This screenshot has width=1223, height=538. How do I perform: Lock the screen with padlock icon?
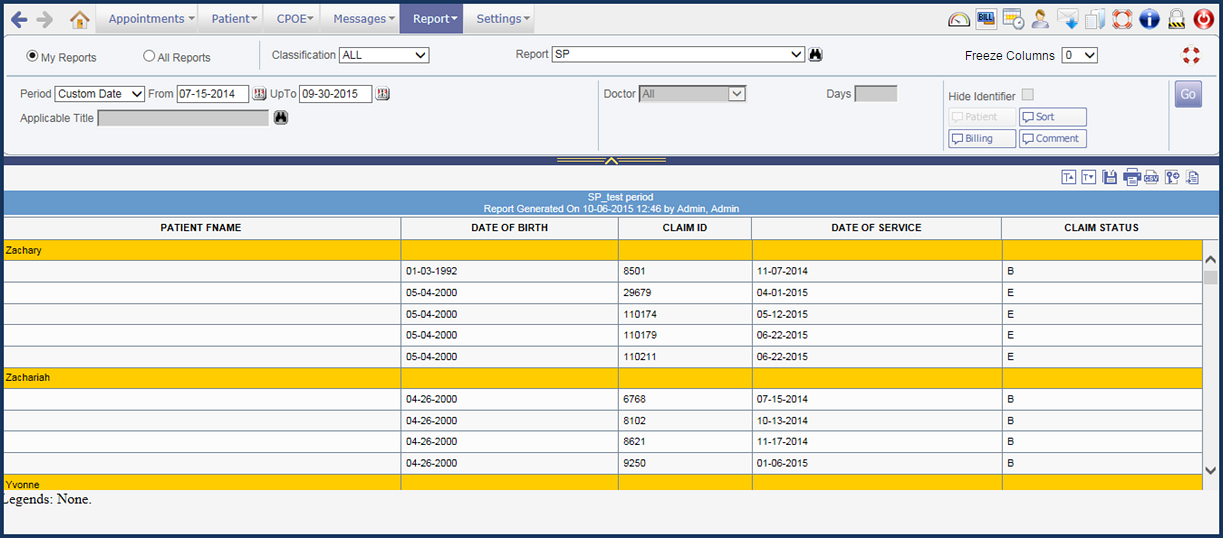1176,19
